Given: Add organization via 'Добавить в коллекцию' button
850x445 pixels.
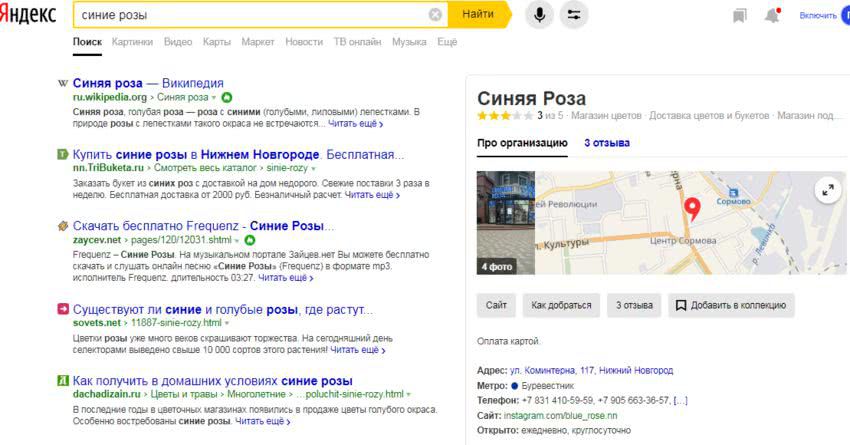Looking at the screenshot, I should pos(731,305).
